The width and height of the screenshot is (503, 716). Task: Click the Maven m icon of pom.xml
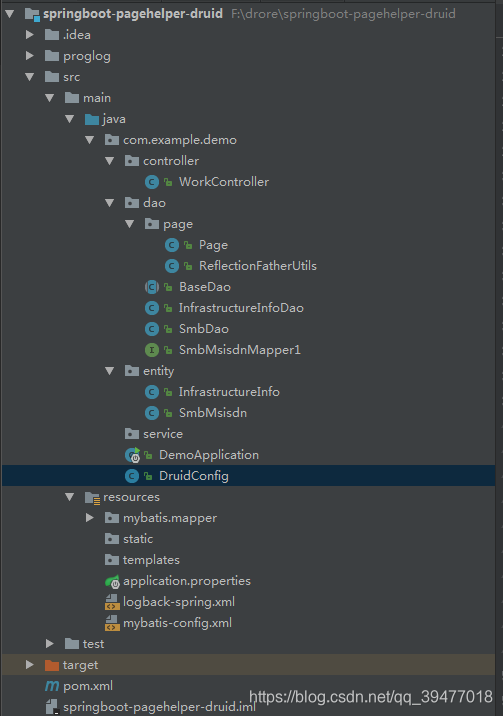52,686
